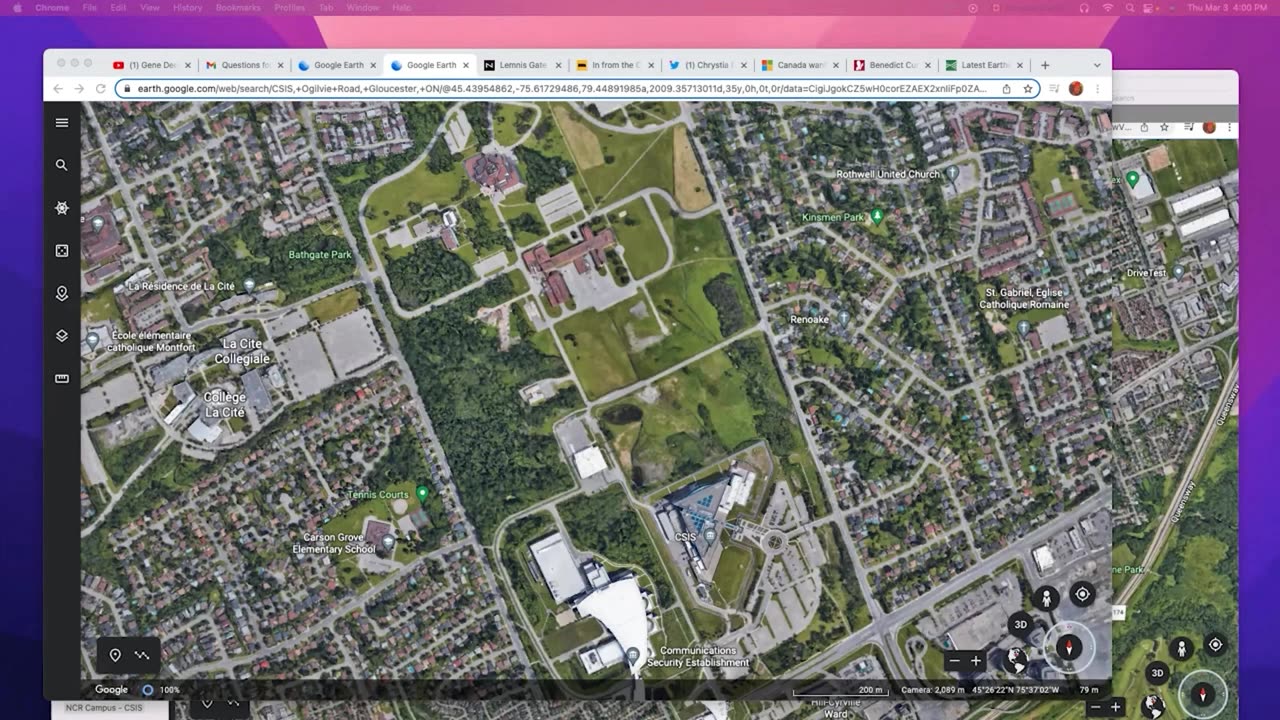Click the globe view icon
1280x720 pixels.
tap(1016, 660)
